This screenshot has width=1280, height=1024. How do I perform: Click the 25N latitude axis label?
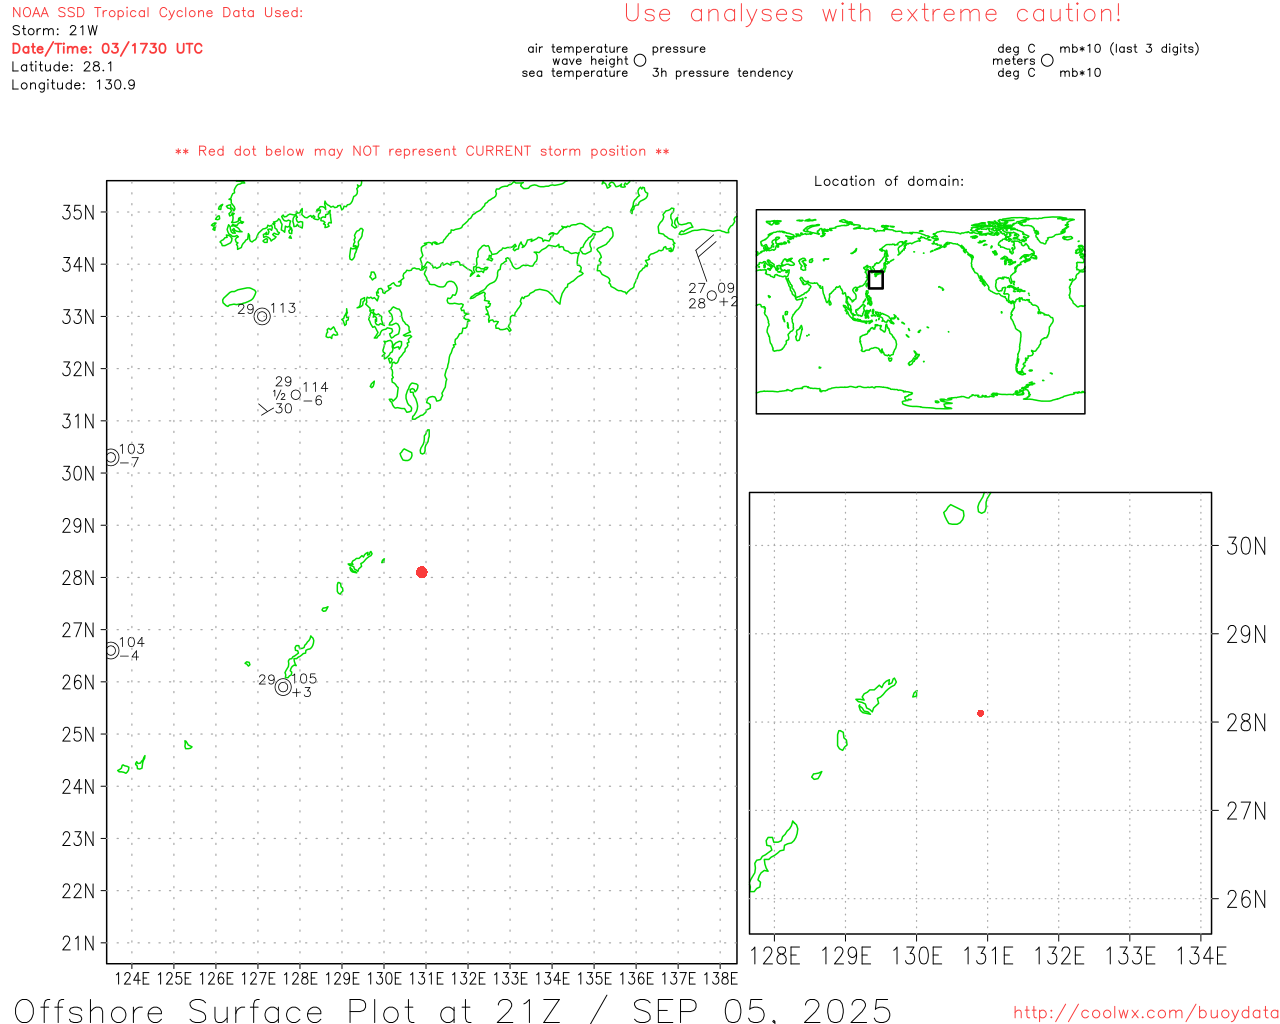pos(79,734)
